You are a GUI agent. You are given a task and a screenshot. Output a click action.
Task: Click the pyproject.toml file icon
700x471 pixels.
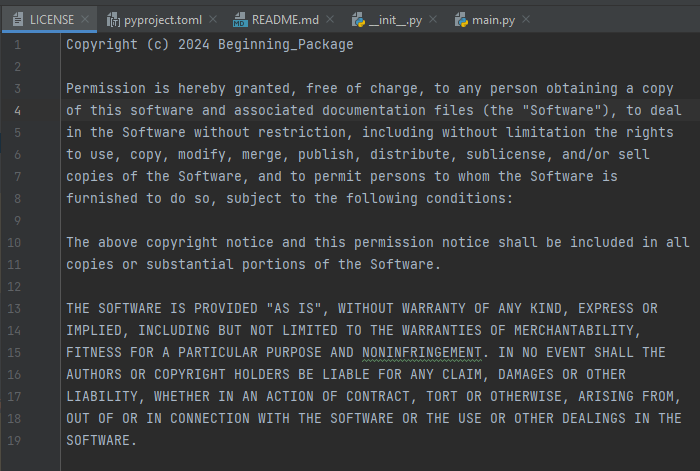113,20
